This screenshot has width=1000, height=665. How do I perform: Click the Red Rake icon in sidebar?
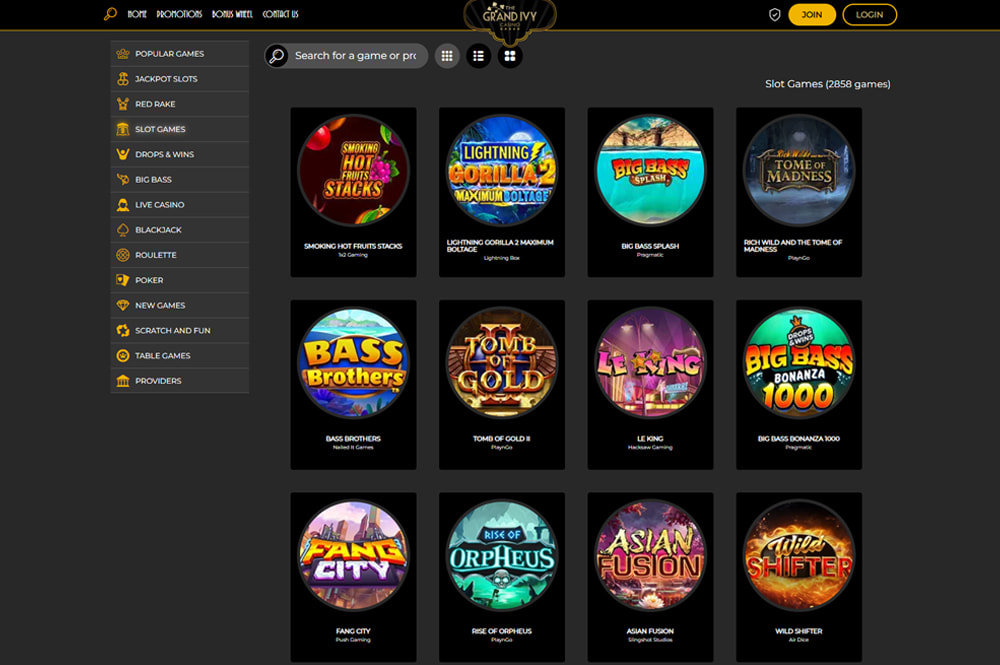pos(123,104)
